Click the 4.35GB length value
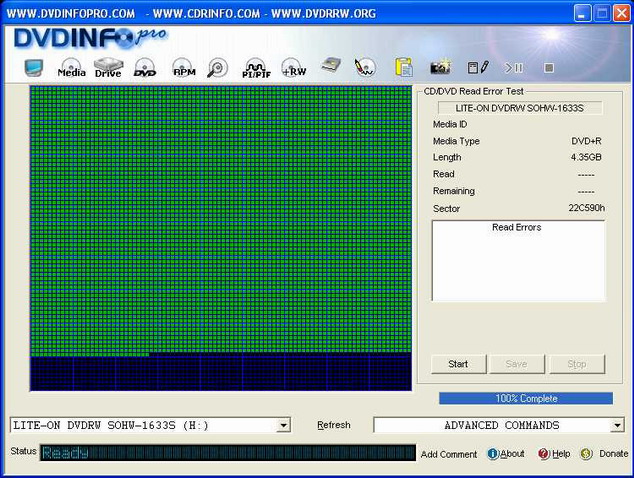This screenshot has width=634, height=478. (x=586, y=157)
